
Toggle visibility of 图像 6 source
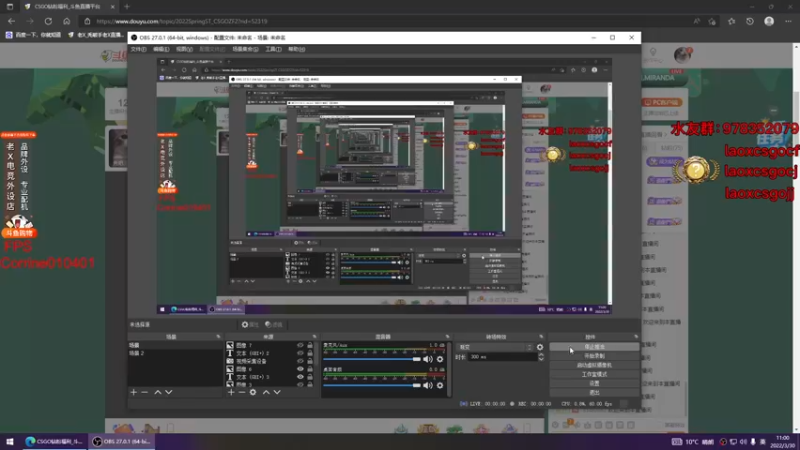300,369
